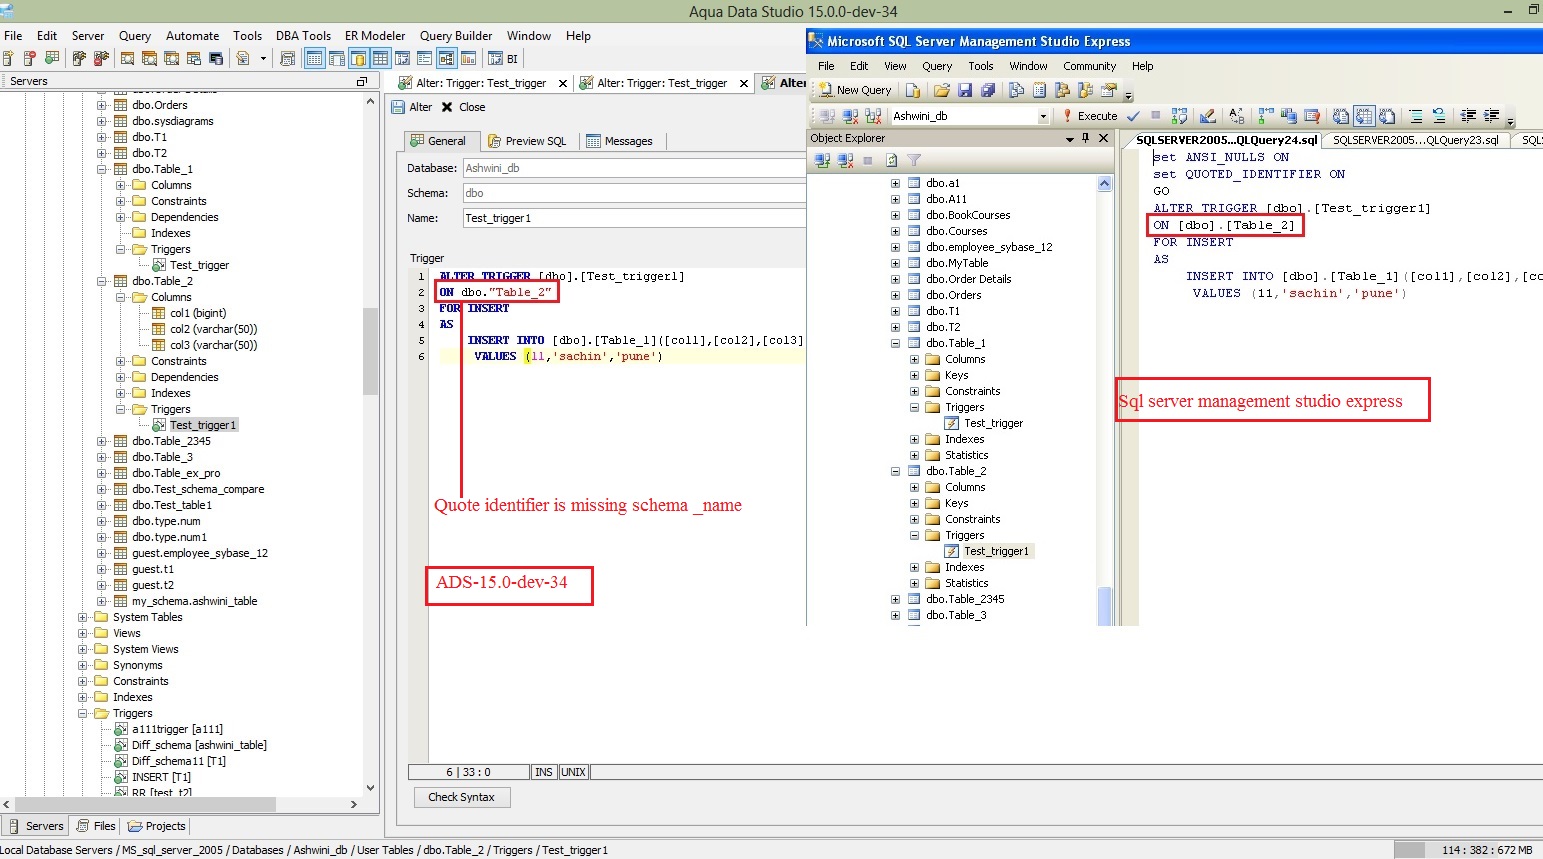1543x859 pixels.
Task: Click the Servers panel horizontal scrollbar
Action: pos(143,804)
